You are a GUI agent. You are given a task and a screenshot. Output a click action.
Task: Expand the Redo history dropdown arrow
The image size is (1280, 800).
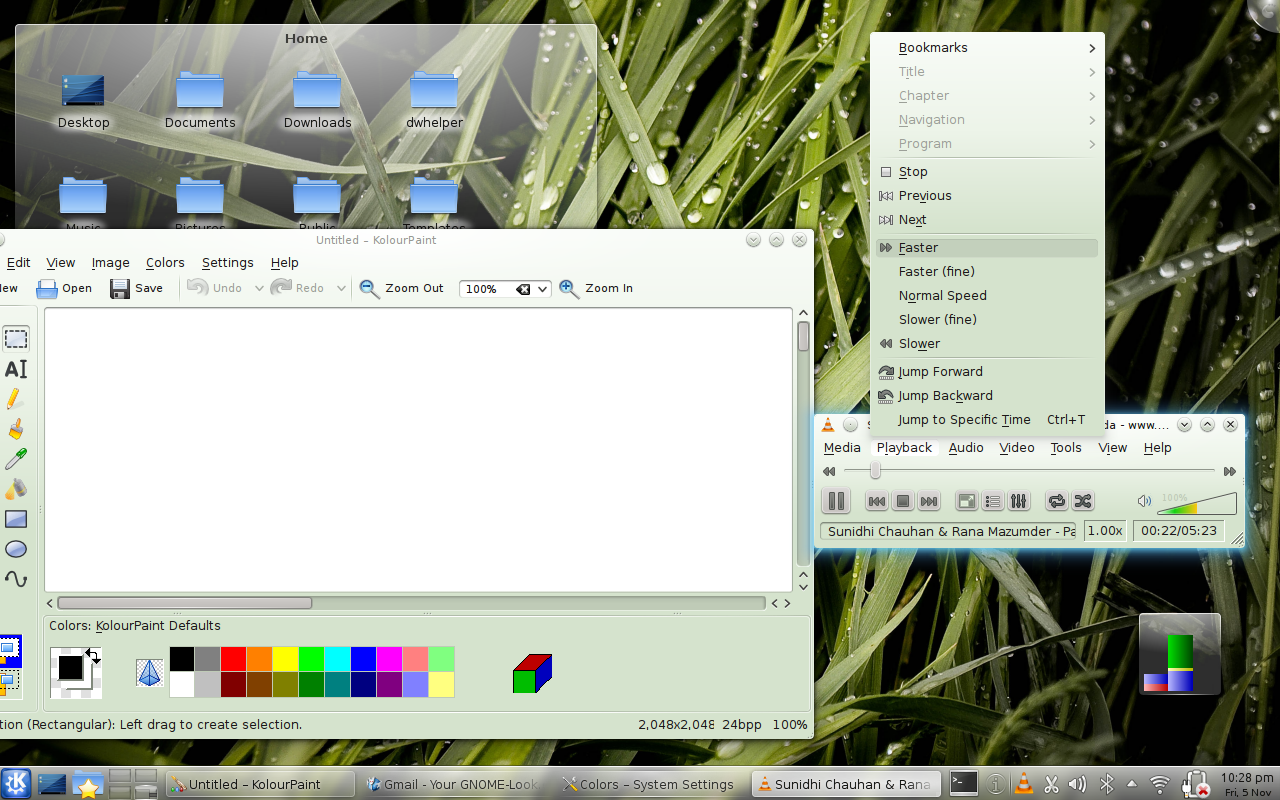[341, 288]
